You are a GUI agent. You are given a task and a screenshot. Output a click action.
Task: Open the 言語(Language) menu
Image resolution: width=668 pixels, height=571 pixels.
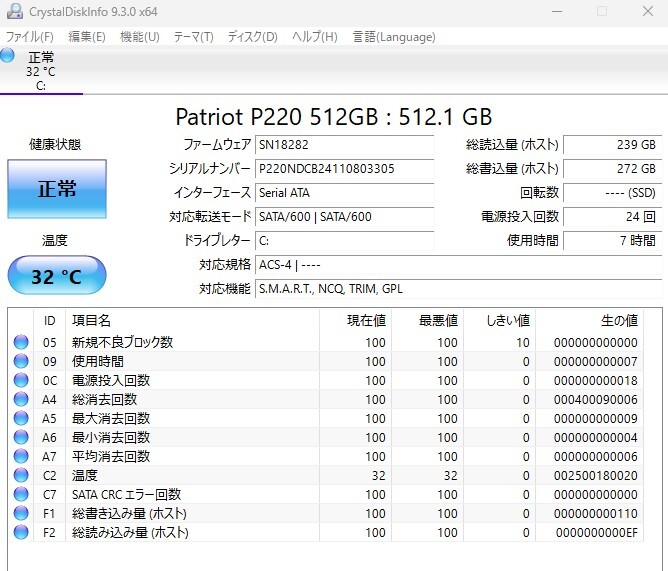click(394, 37)
